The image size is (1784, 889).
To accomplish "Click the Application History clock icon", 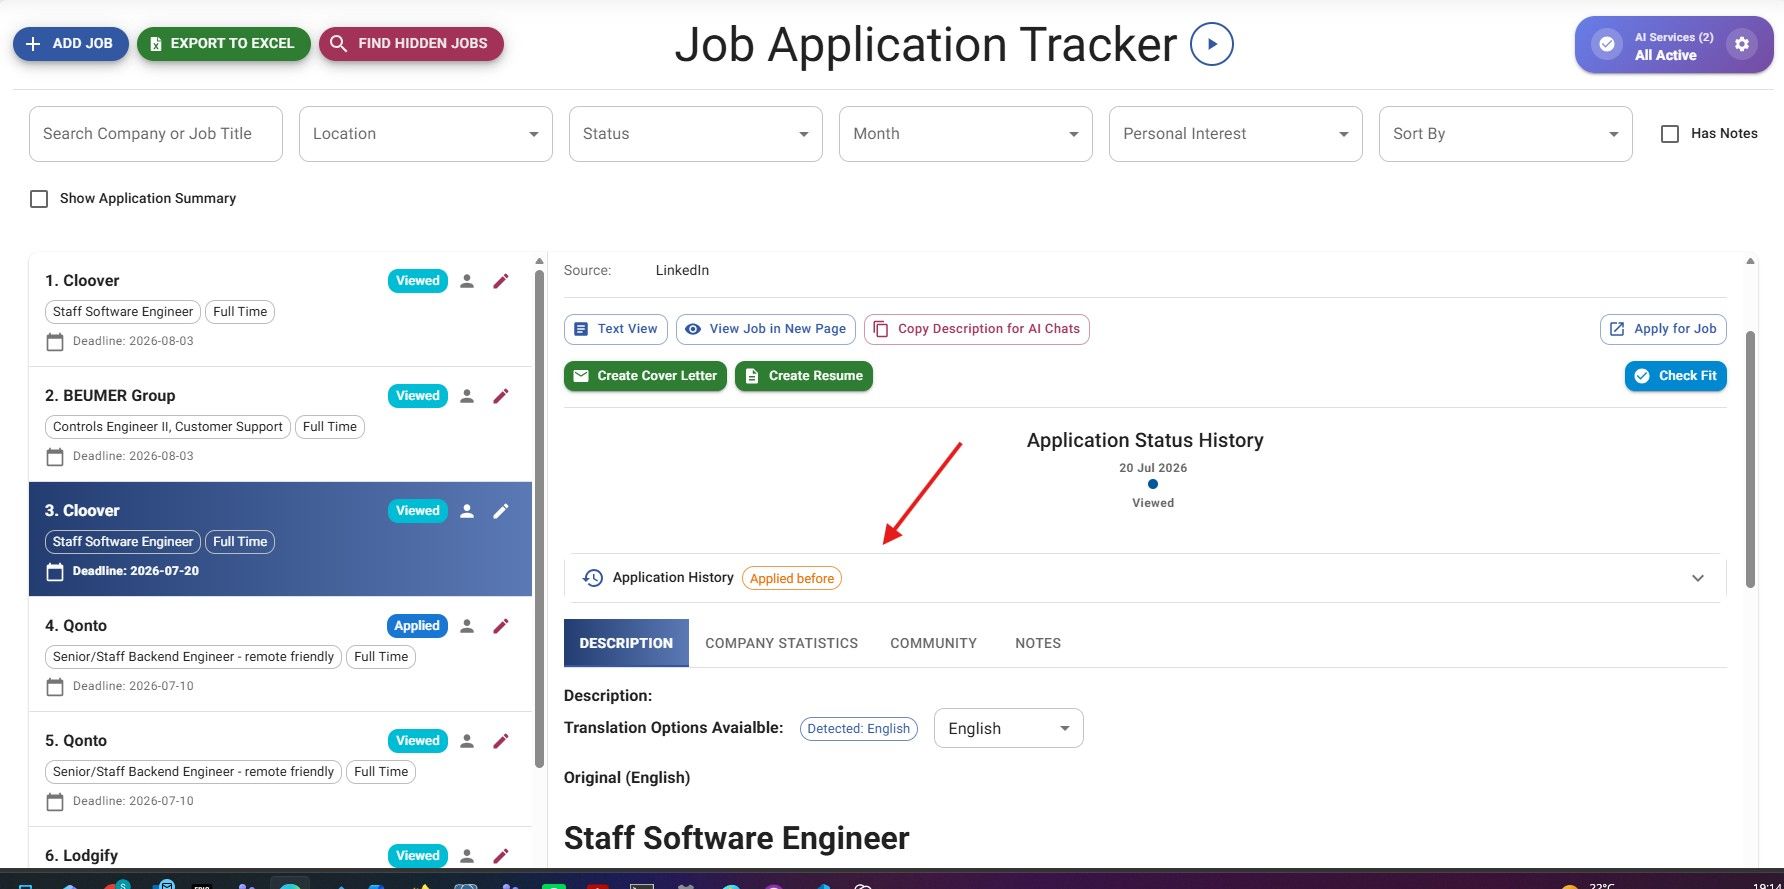I will [593, 578].
